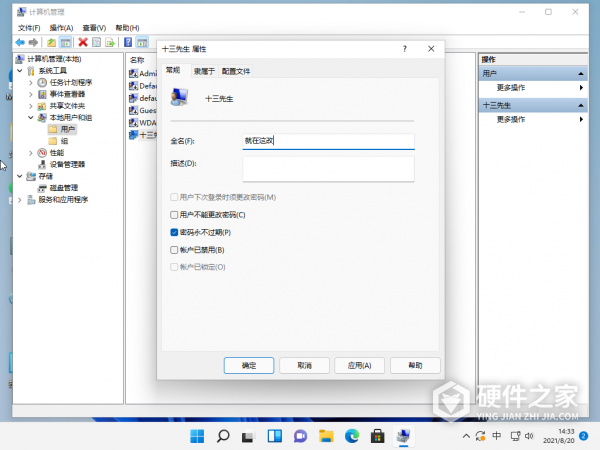Viewport: 600px width, 450px height.
Task: Expand 服务和应用程序 tree node
Action: (20, 200)
